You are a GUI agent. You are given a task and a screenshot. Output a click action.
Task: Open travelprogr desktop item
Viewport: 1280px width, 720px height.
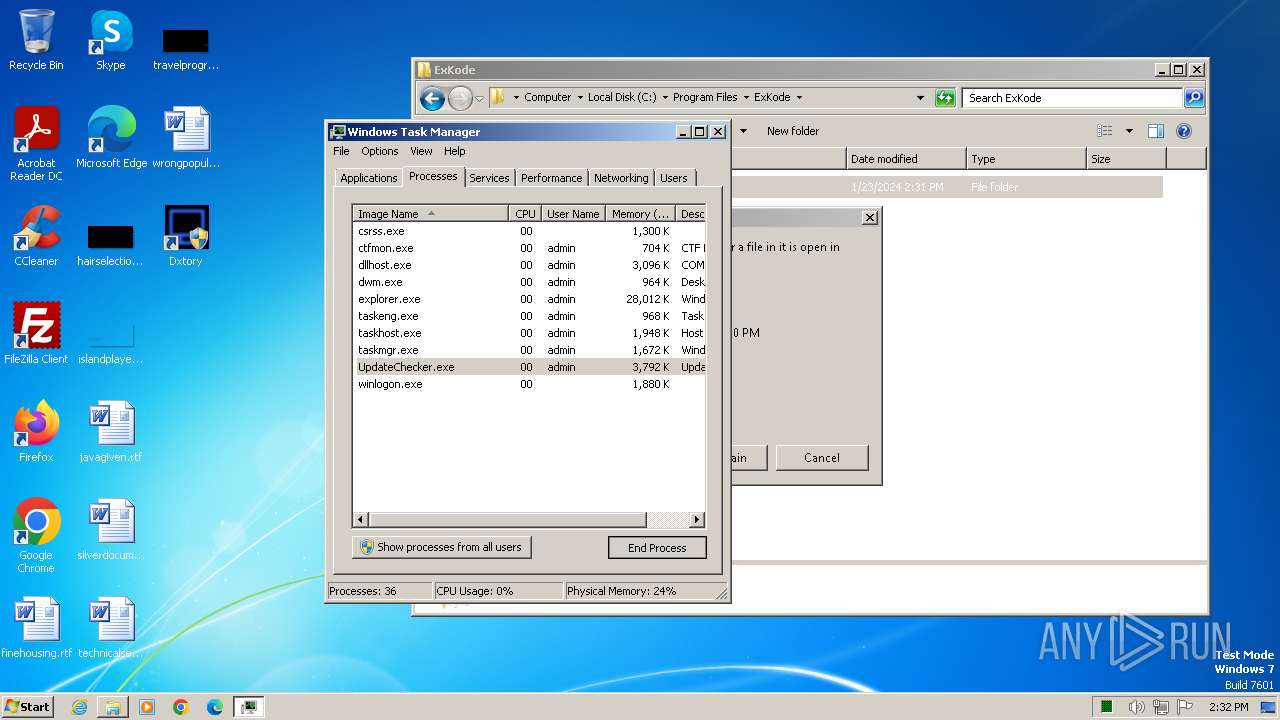click(186, 48)
